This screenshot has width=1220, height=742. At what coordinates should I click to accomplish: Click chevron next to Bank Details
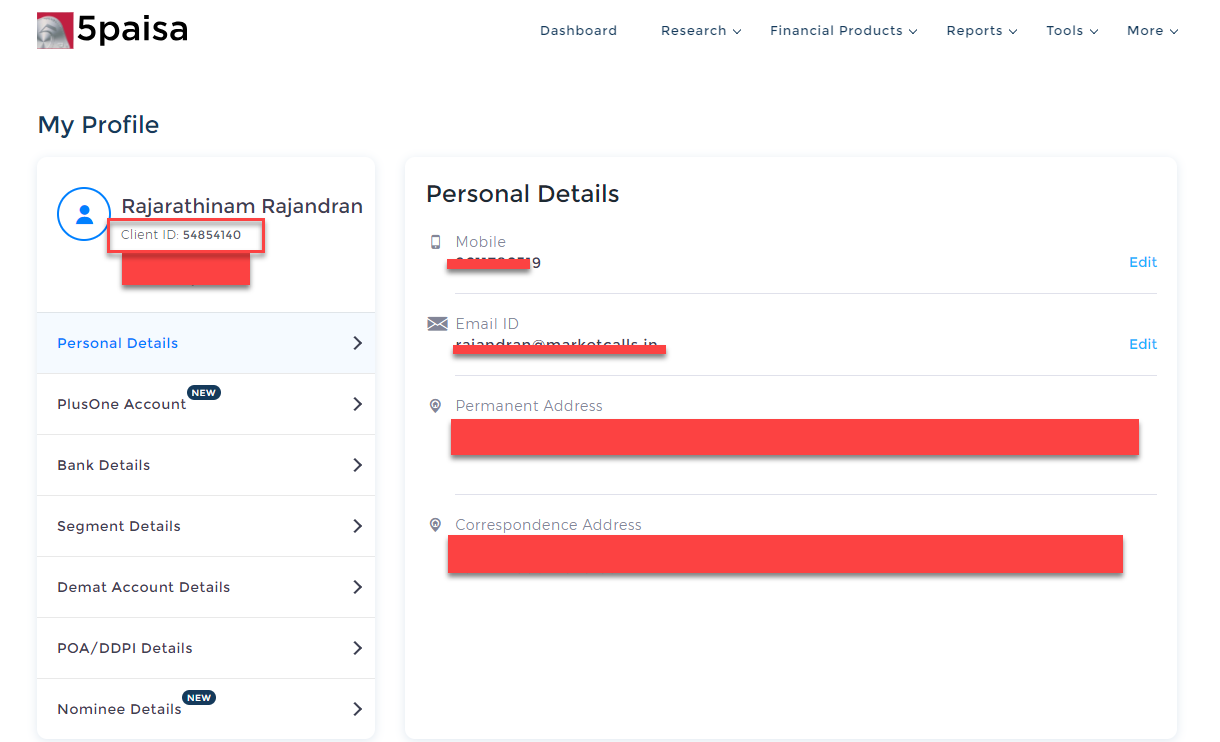(x=357, y=465)
